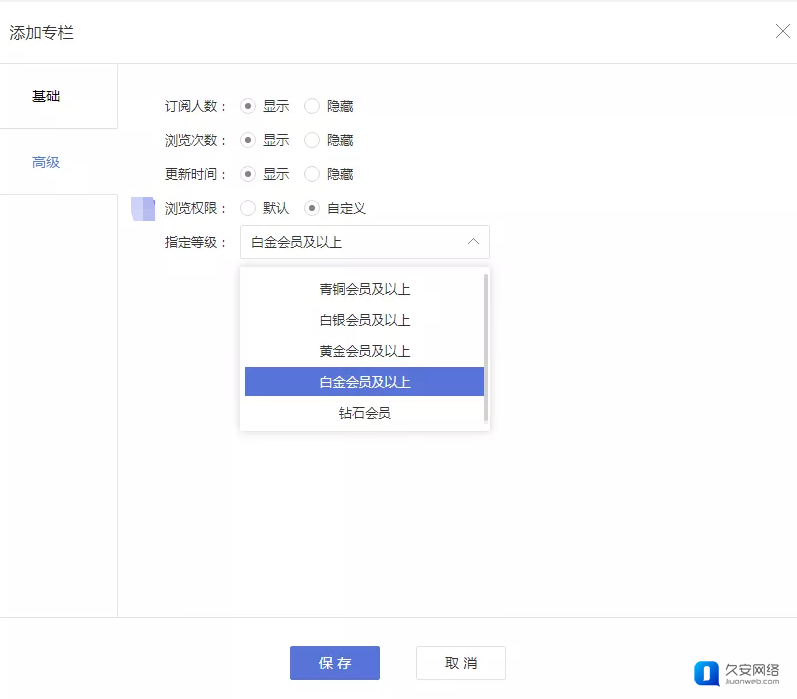Switch to the 高级 tab
The image size is (797, 699).
coord(46,162)
